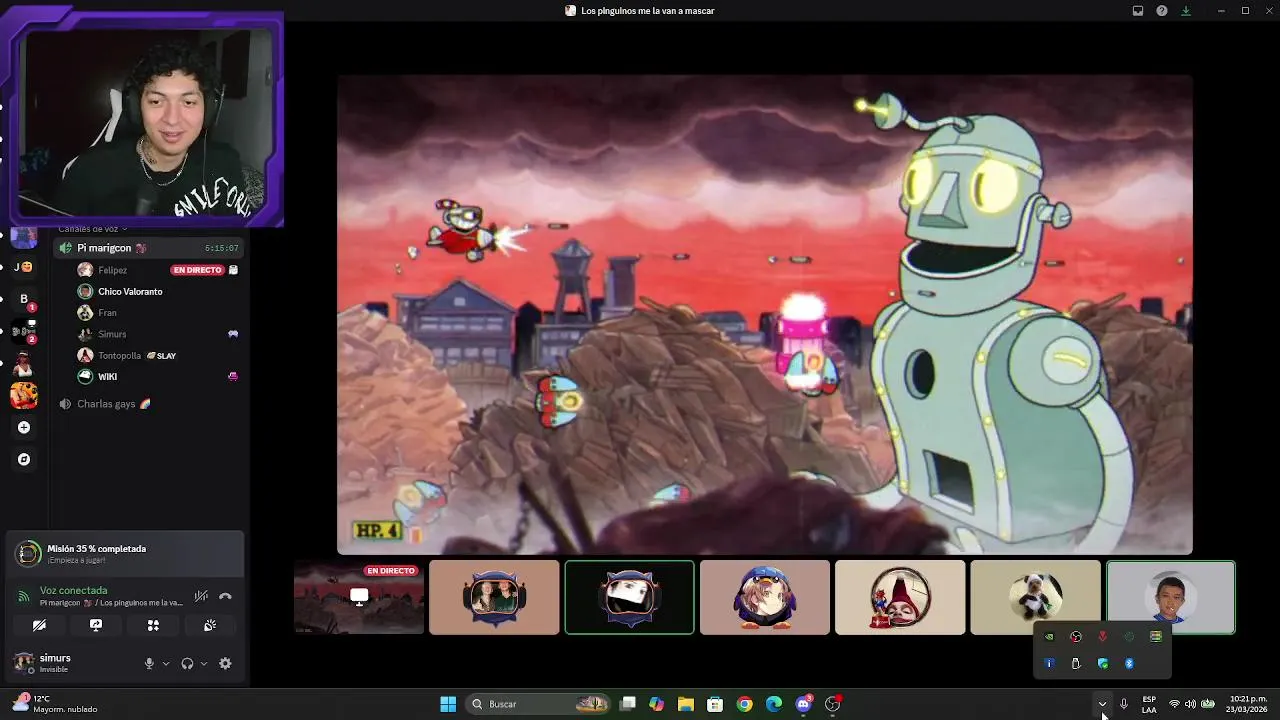Select the 'Pi marigcon' voice channel
This screenshot has width=1280, height=720.
coord(148,248)
